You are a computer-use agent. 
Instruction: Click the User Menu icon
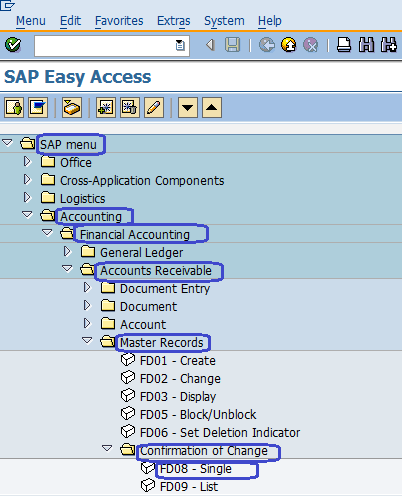pos(14,108)
